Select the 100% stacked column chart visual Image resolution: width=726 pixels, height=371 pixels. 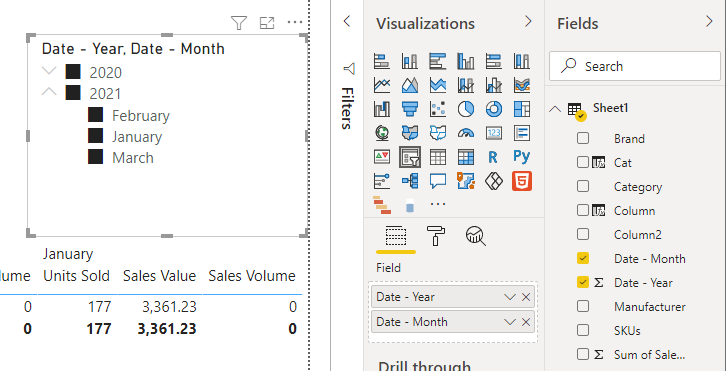[522, 61]
